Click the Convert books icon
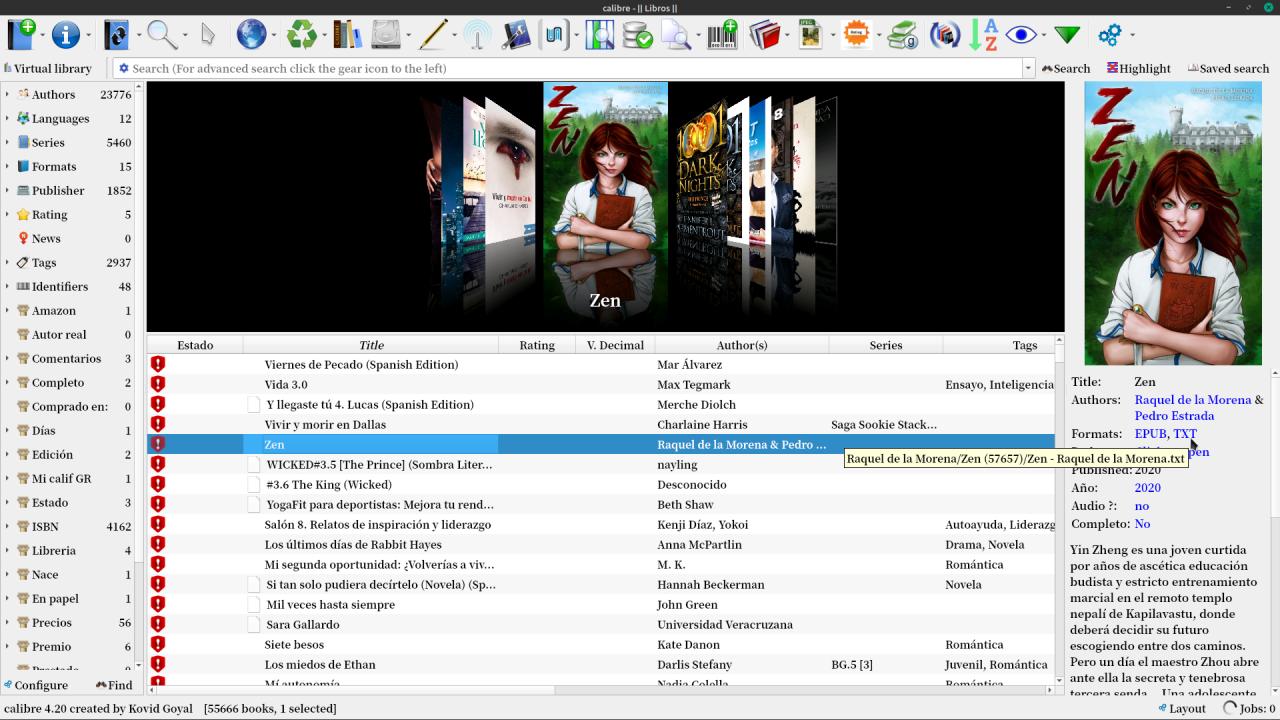The height and width of the screenshot is (720, 1280). [116, 35]
